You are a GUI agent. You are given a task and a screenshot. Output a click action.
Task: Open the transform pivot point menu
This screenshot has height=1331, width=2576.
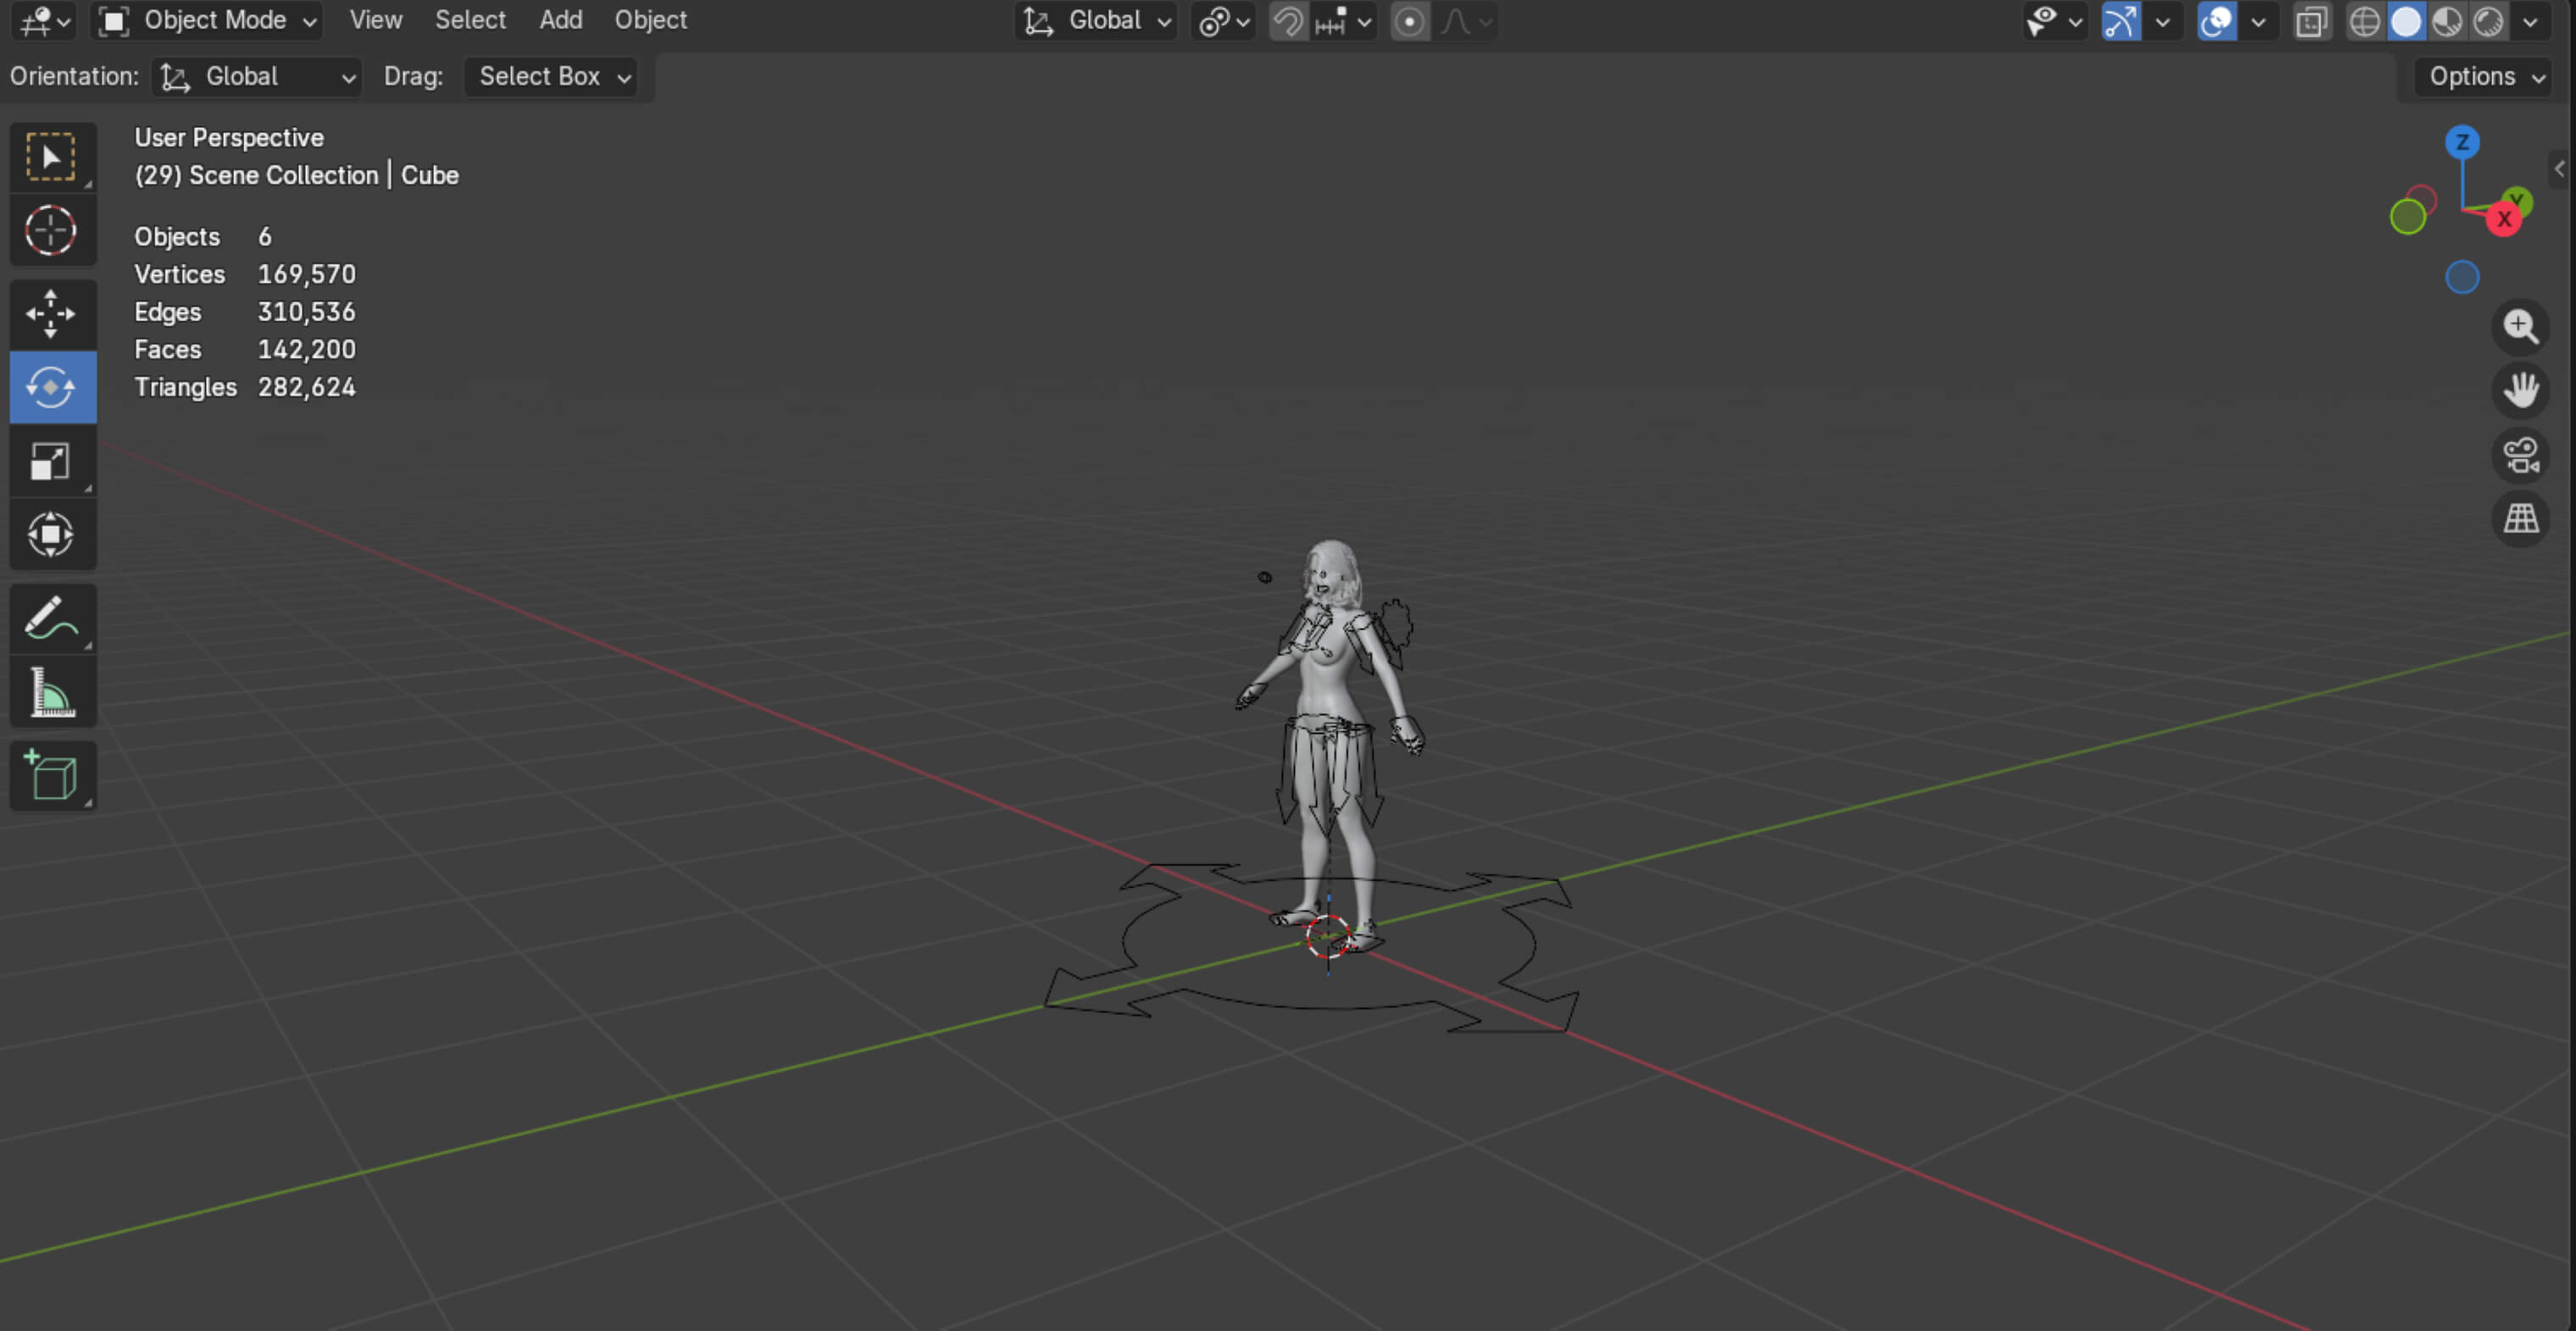pyautogui.click(x=1224, y=21)
